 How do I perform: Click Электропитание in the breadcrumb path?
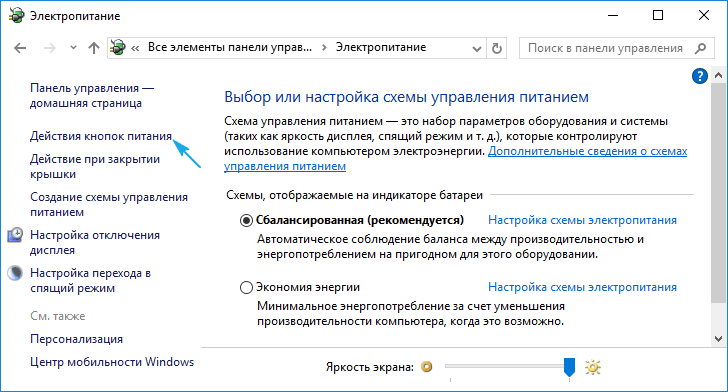(381, 47)
